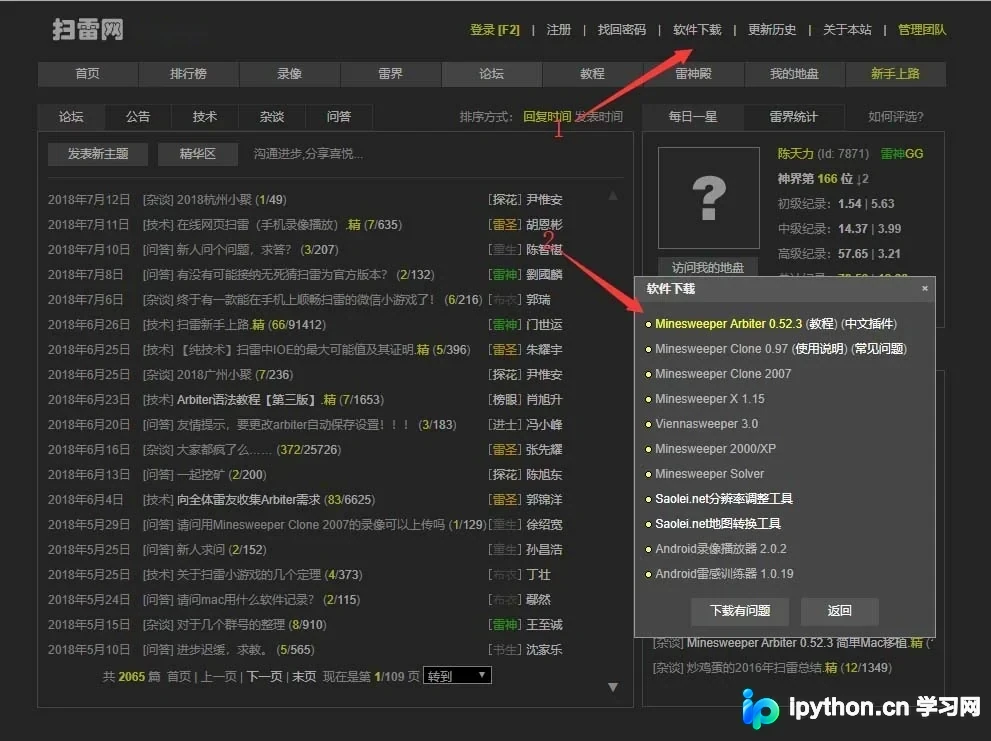Download Minesweeper 2000/XP
Image resolution: width=991 pixels, height=741 pixels.
pyautogui.click(x=715, y=449)
